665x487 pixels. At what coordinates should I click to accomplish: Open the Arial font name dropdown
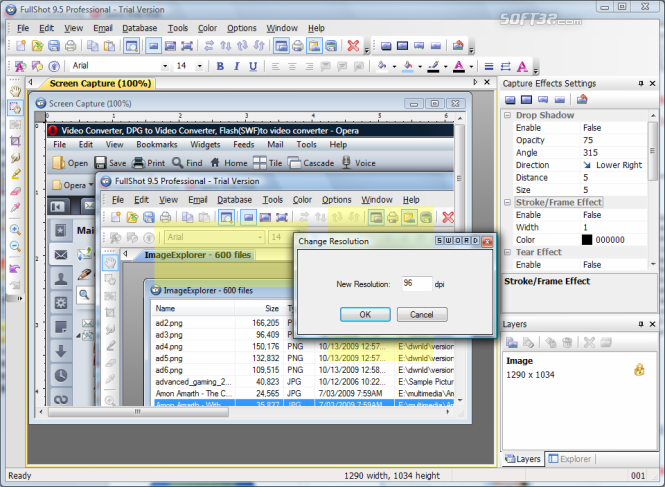pos(165,66)
